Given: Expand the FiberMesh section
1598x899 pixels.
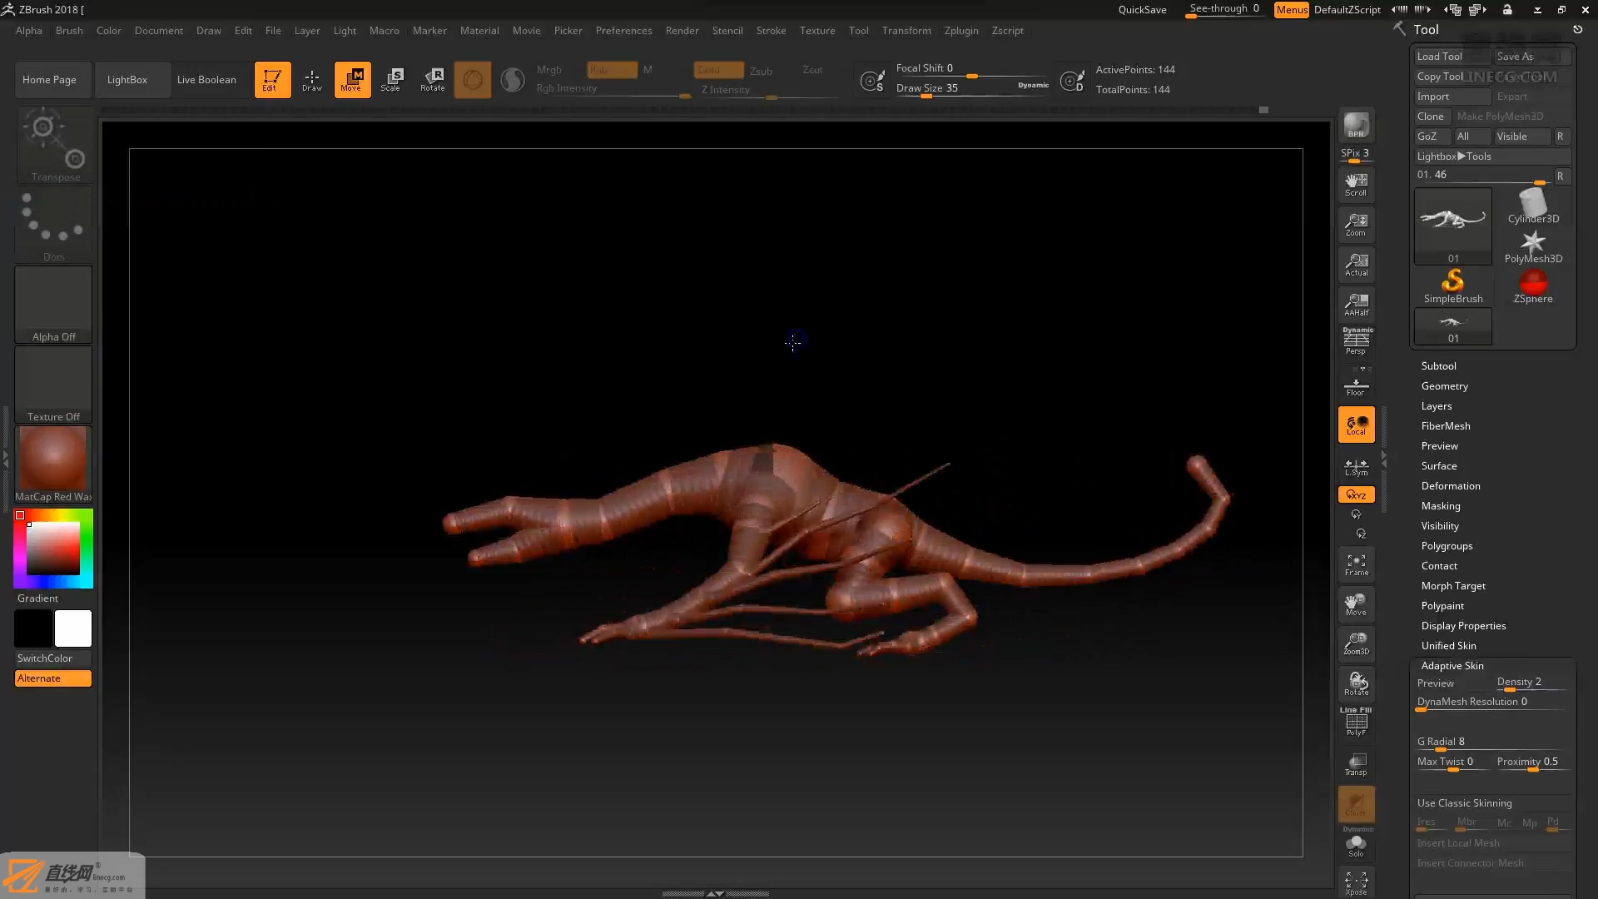Looking at the screenshot, I should (1445, 426).
